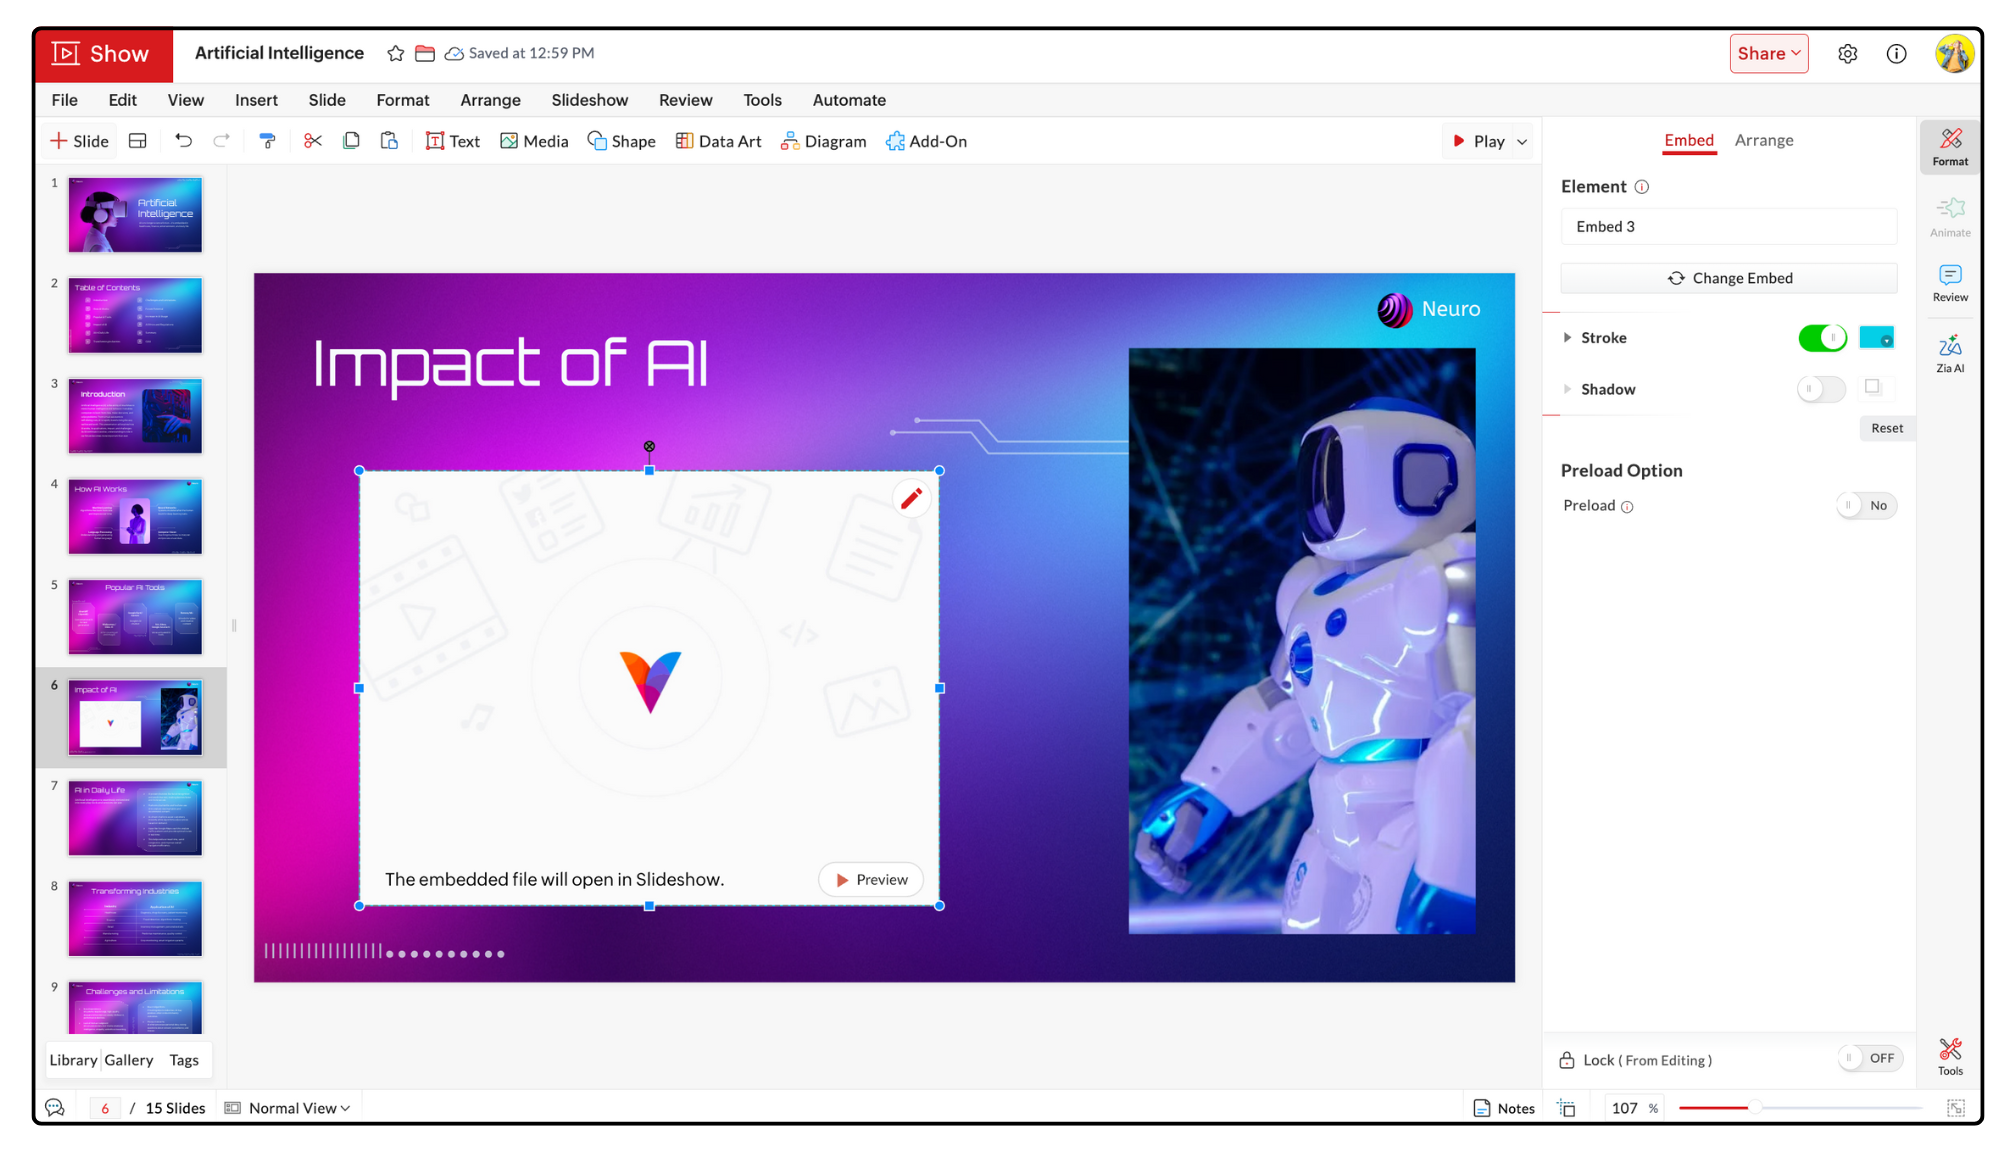Open the Slideshow menu

tap(589, 100)
